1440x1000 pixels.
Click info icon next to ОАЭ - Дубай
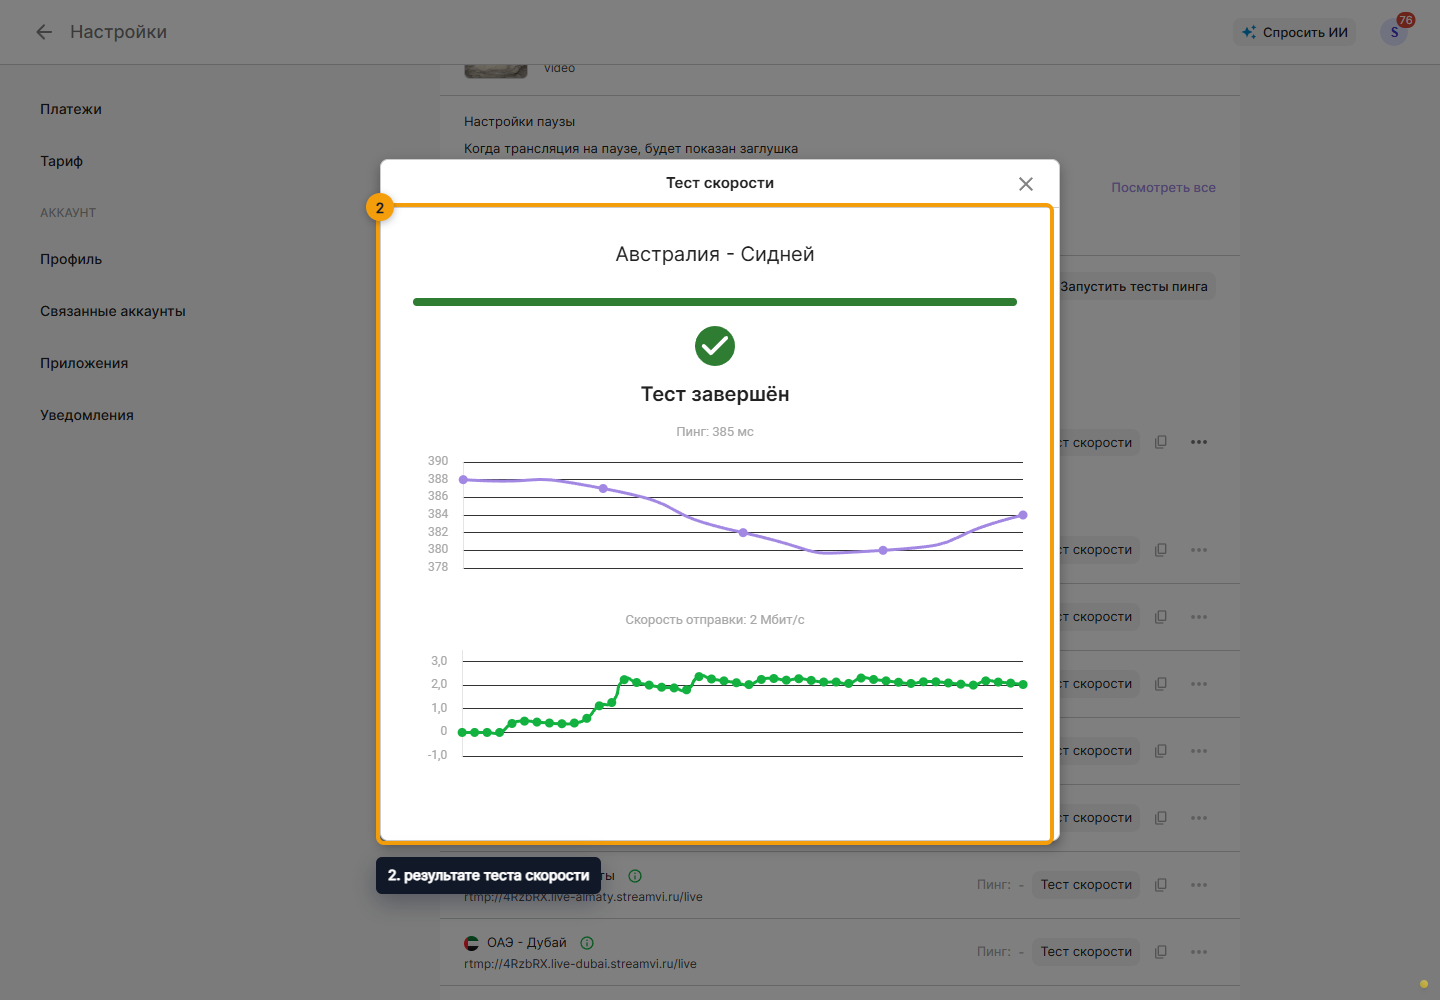(x=587, y=943)
